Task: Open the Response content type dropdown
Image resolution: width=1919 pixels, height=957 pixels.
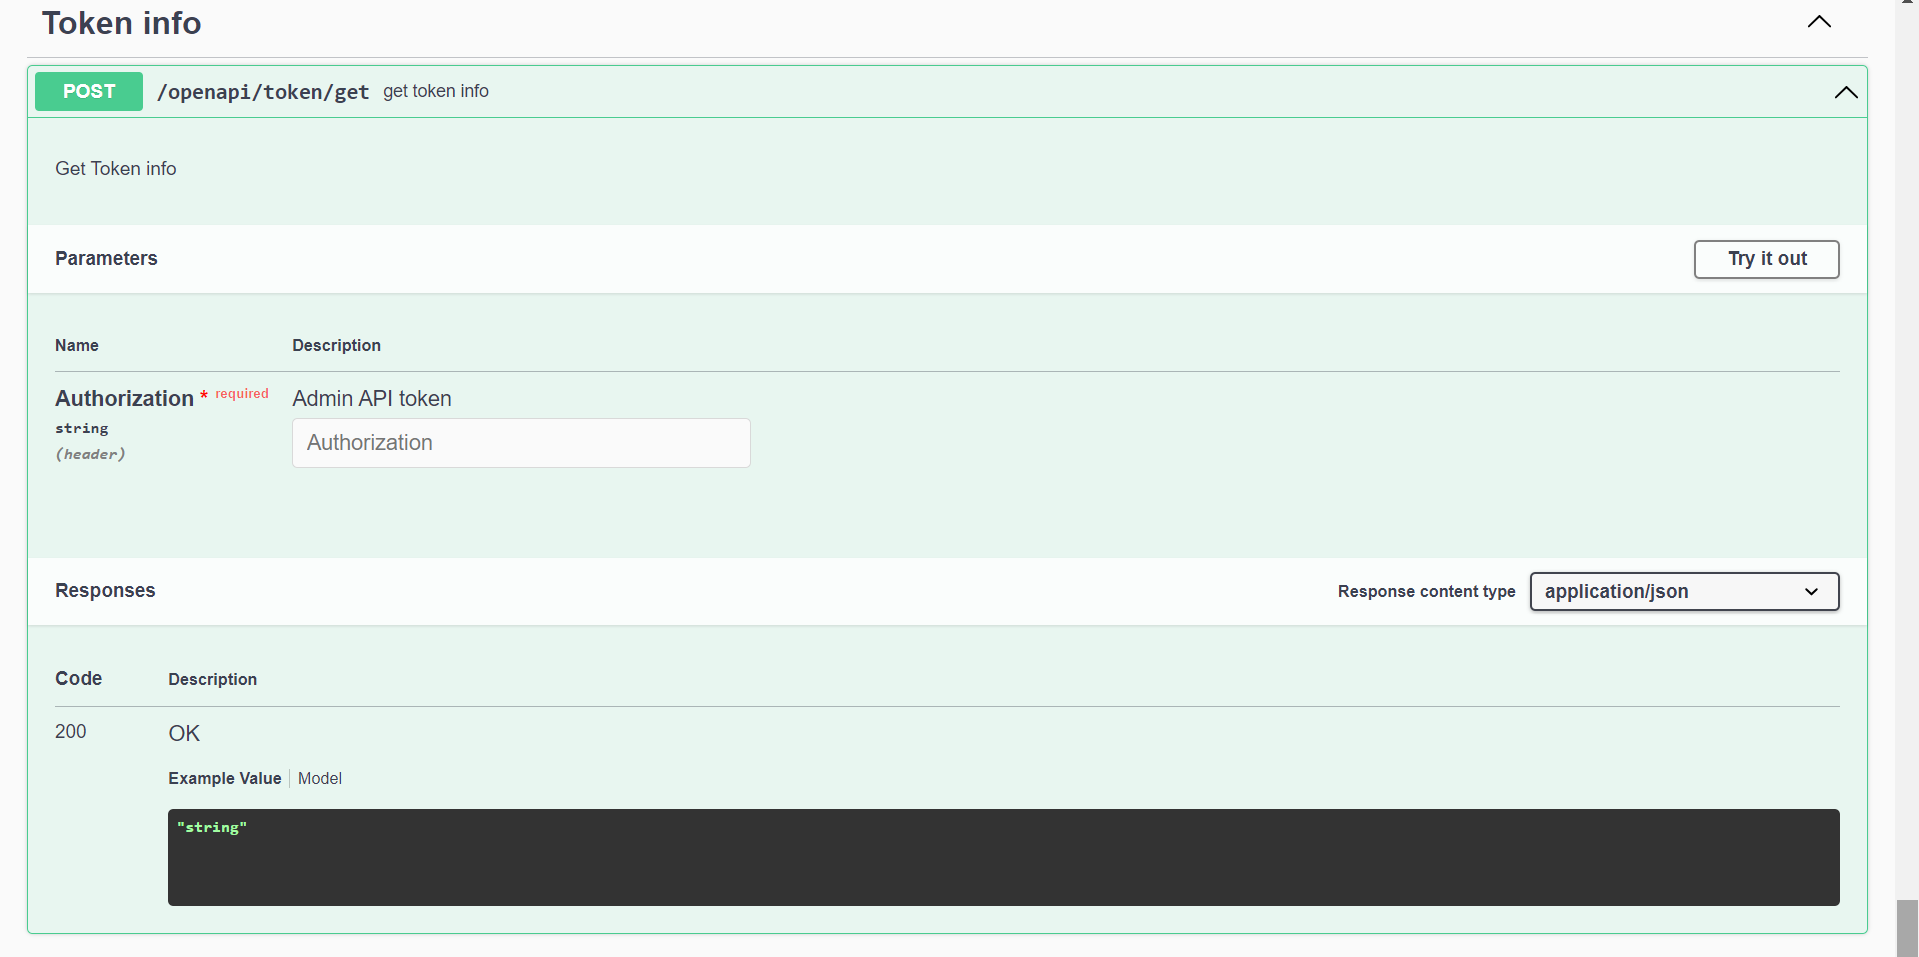Action: tap(1684, 592)
